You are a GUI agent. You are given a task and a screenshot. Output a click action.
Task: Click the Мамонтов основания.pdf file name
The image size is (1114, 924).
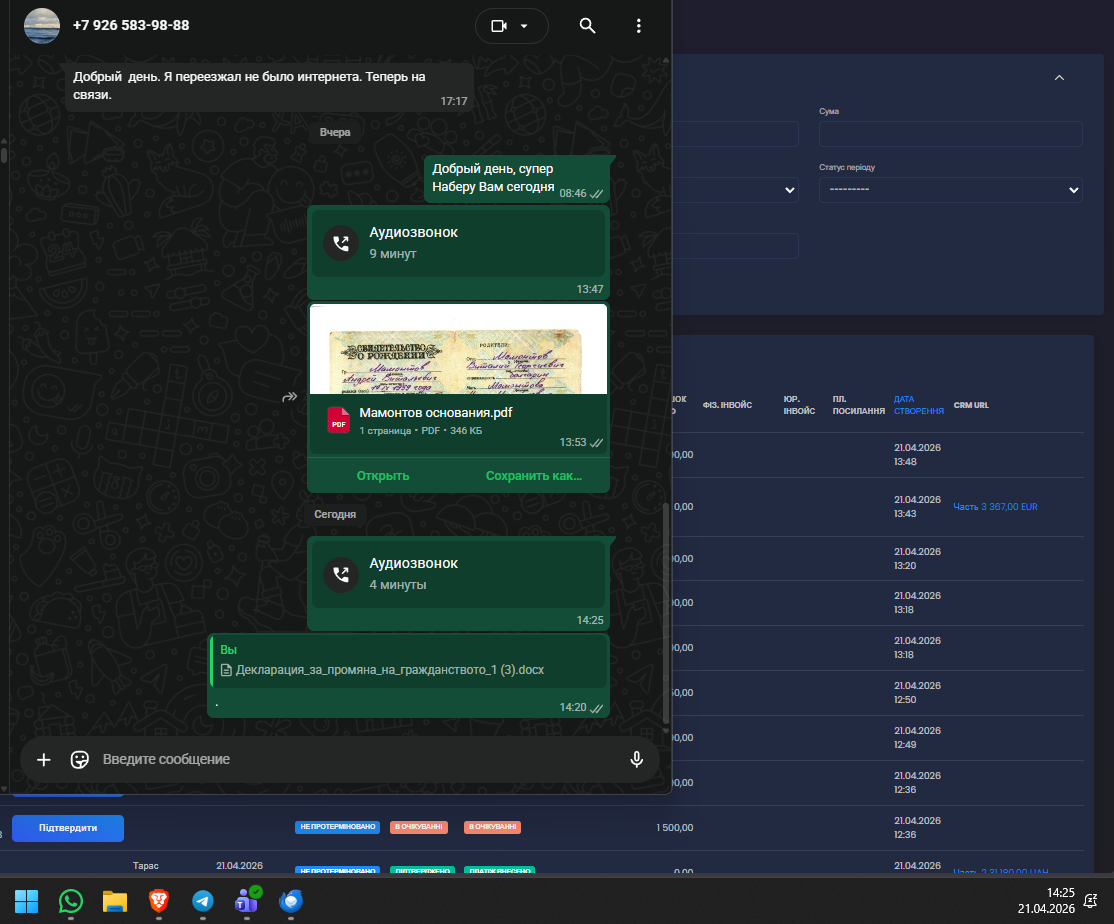tap(436, 413)
